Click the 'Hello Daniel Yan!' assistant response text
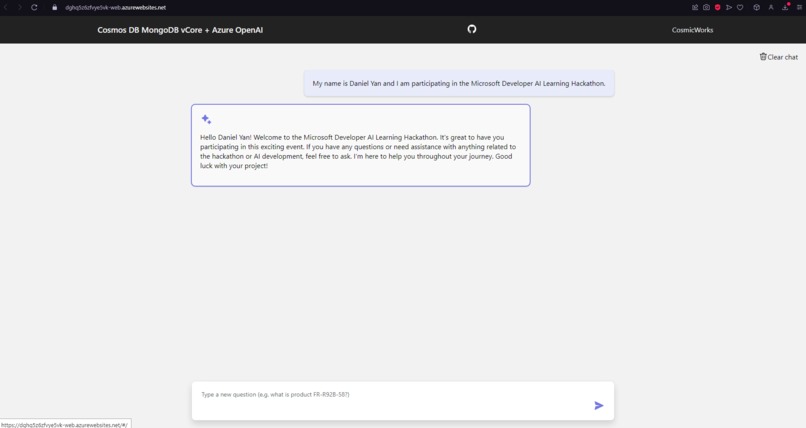Viewport: 806px width, 428px height. 358,152
